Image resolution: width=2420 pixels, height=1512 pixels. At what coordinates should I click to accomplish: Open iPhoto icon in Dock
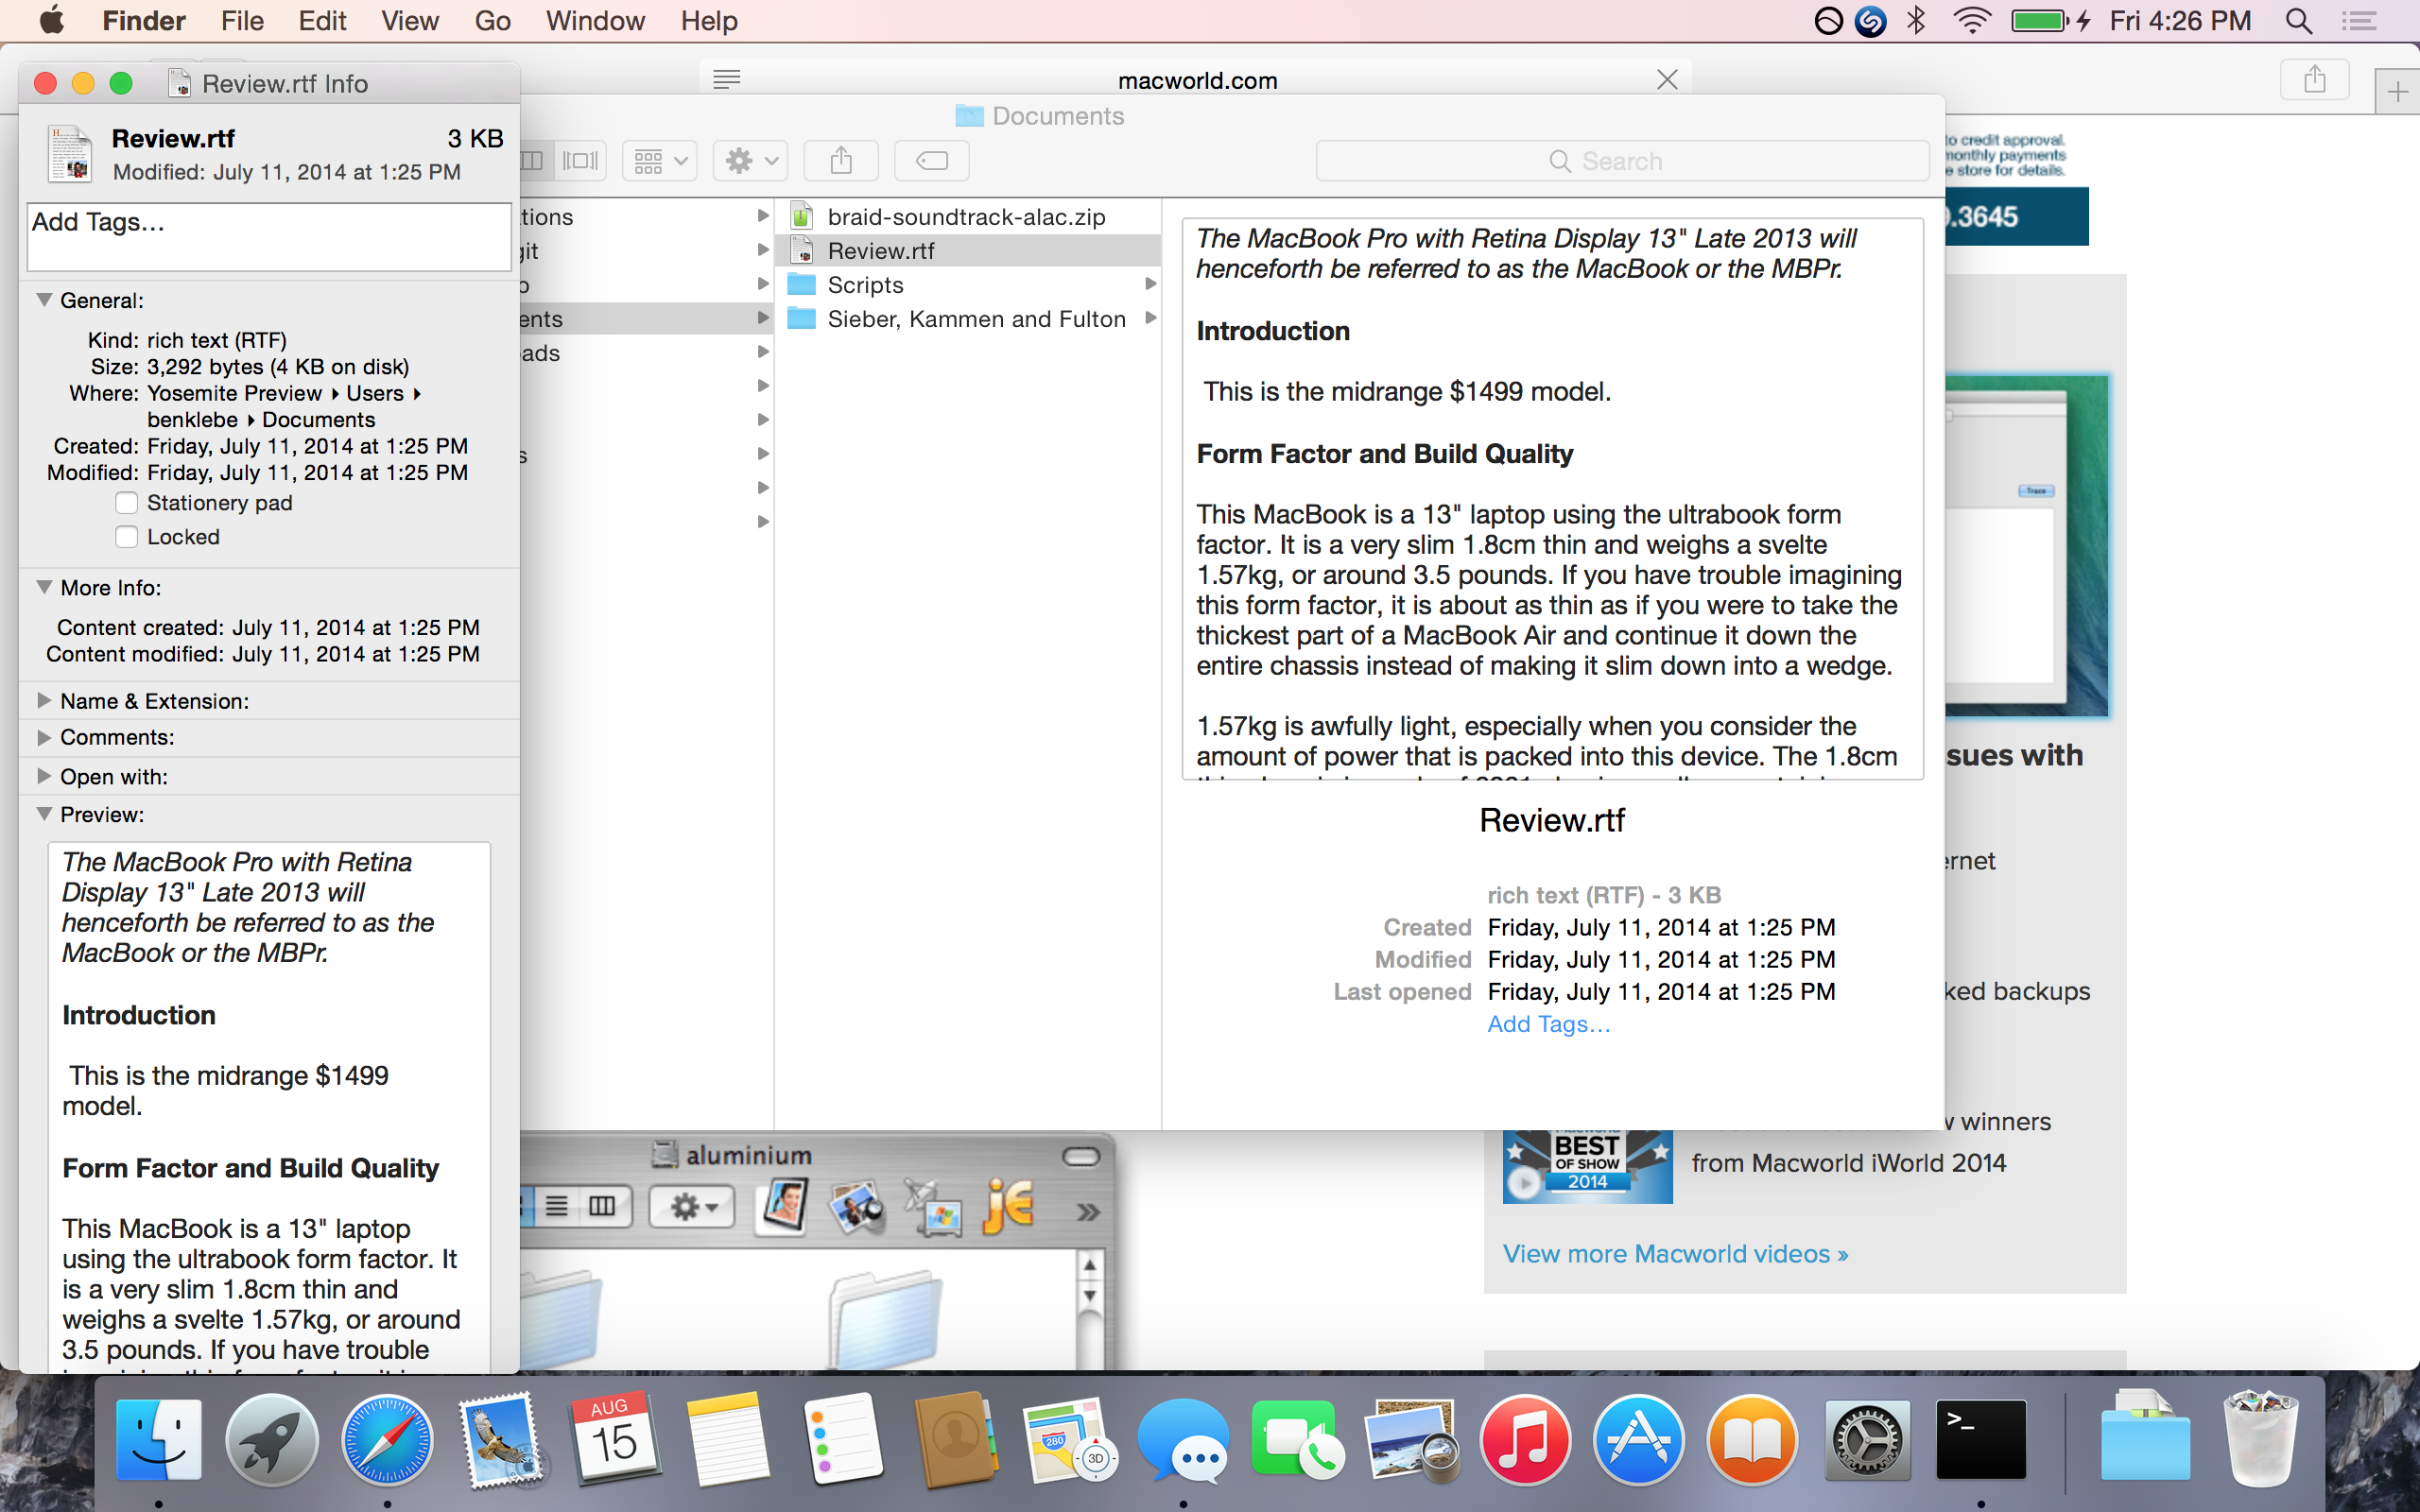tap(1411, 1440)
